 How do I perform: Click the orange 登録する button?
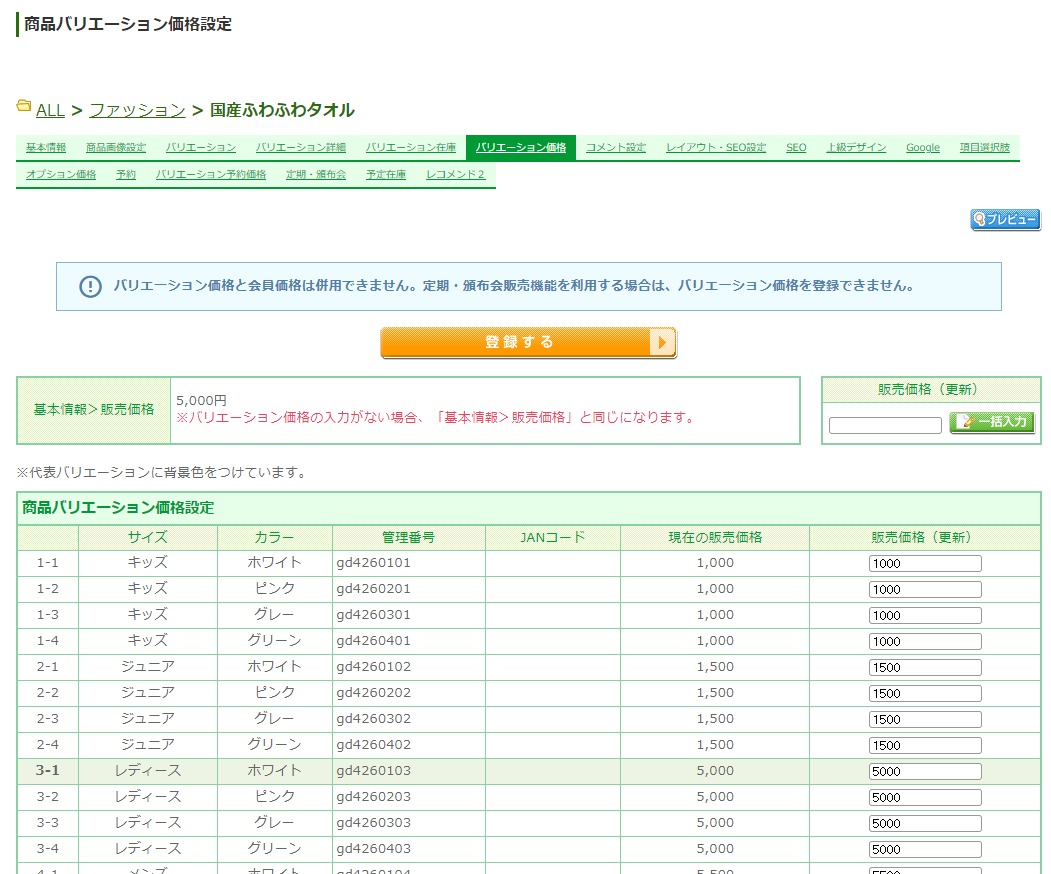tap(528, 342)
